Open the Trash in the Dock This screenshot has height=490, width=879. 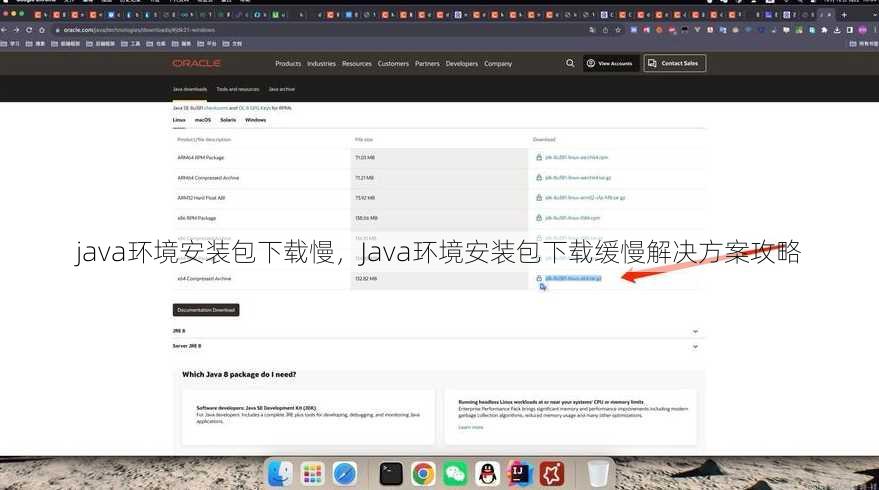(598, 474)
